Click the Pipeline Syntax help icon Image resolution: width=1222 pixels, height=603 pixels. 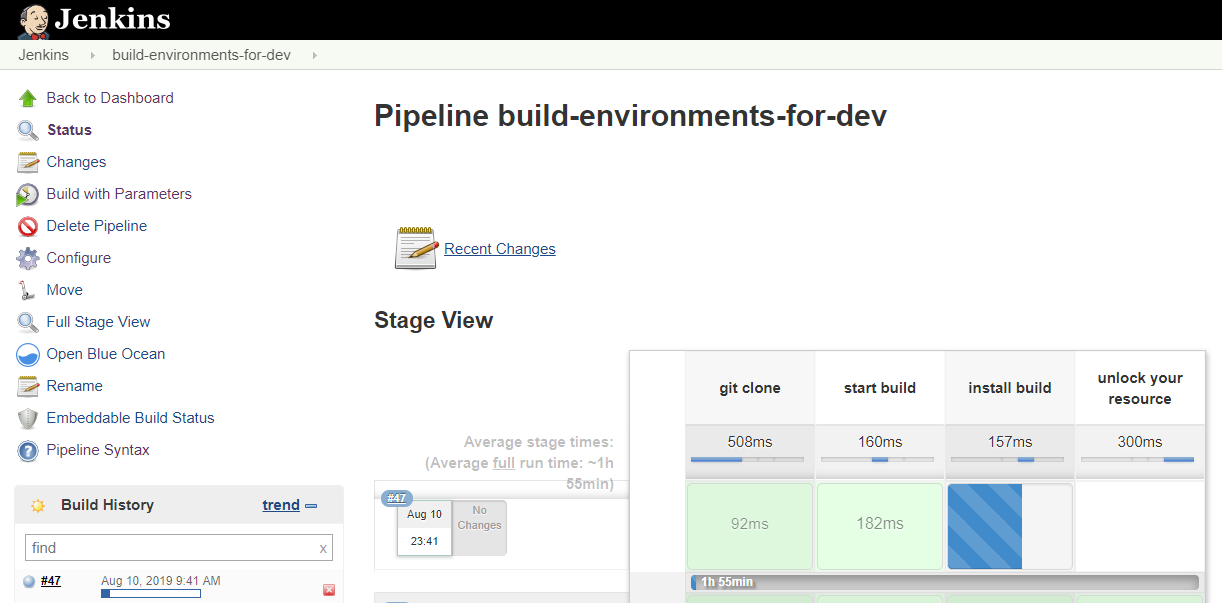28,450
